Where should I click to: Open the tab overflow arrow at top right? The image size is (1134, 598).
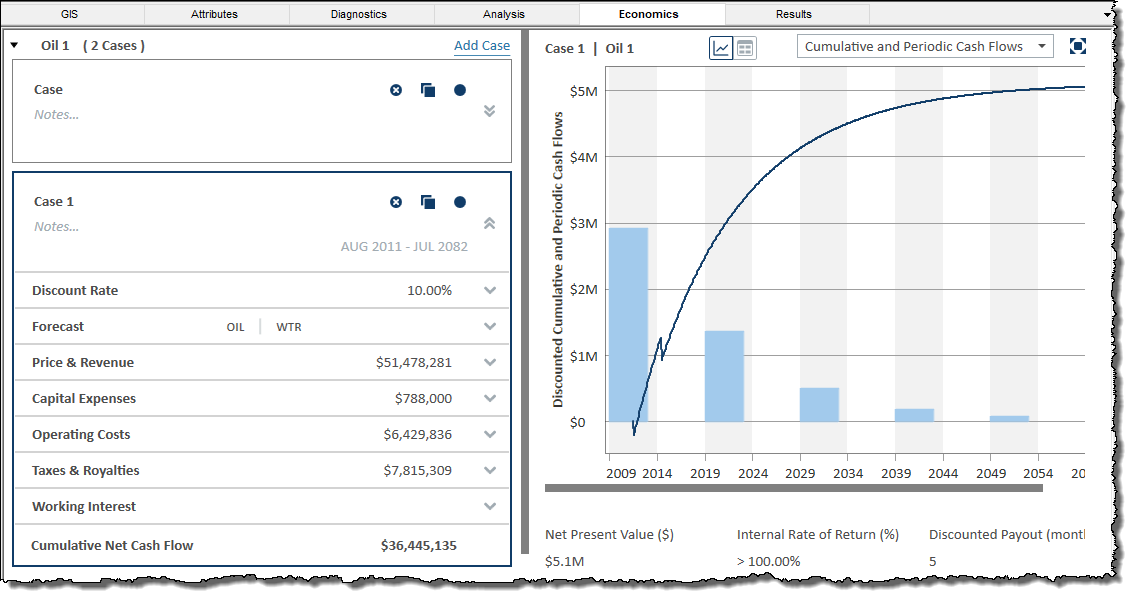pos(1107,15)
